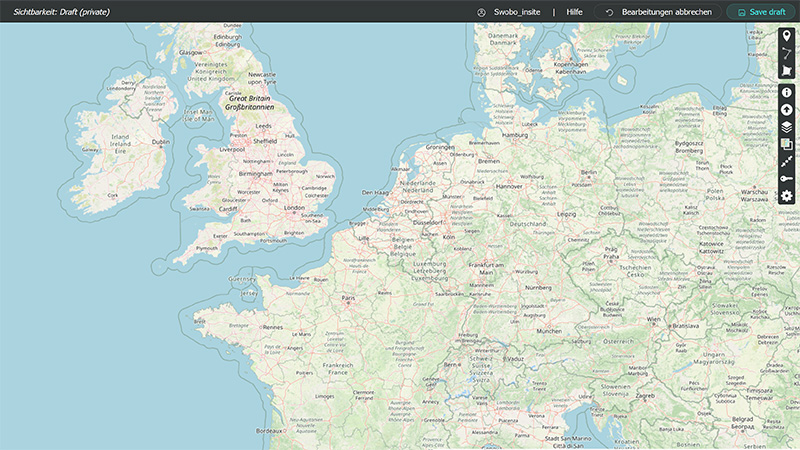Image resolution: width=800 pixels, height=450 pixels.
Task: Click the München label on the map
Action: [x=549, y=331]
